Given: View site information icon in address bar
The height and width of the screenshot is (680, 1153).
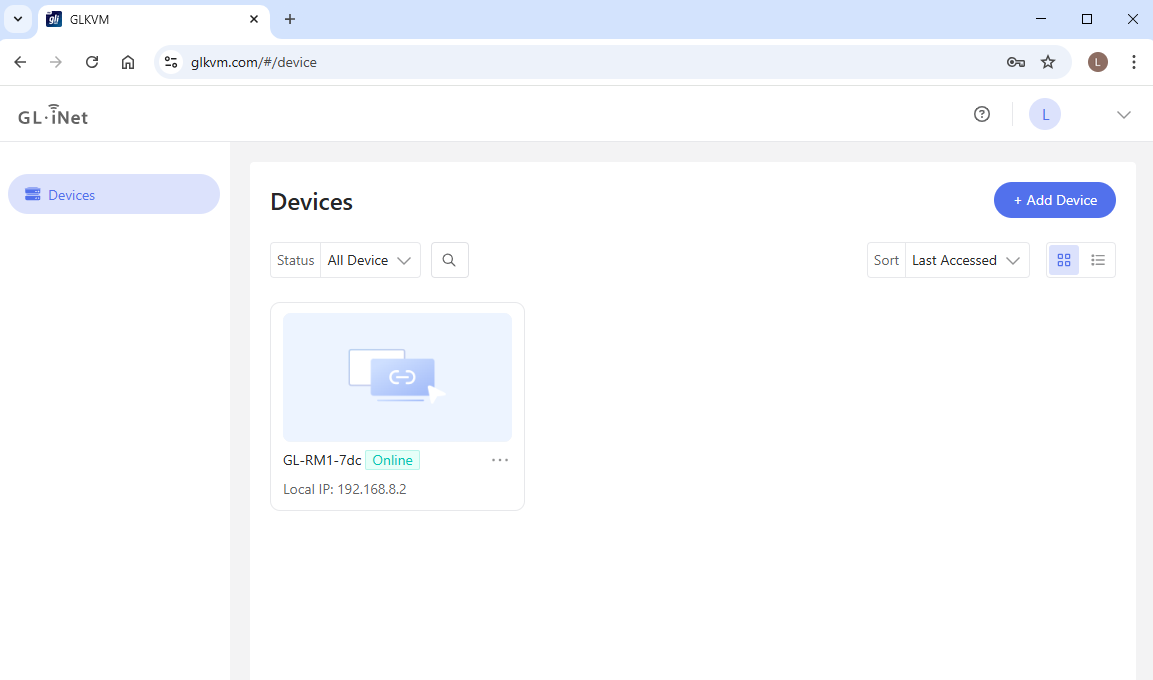Looking at the screenshot, I should coord(171,62).
